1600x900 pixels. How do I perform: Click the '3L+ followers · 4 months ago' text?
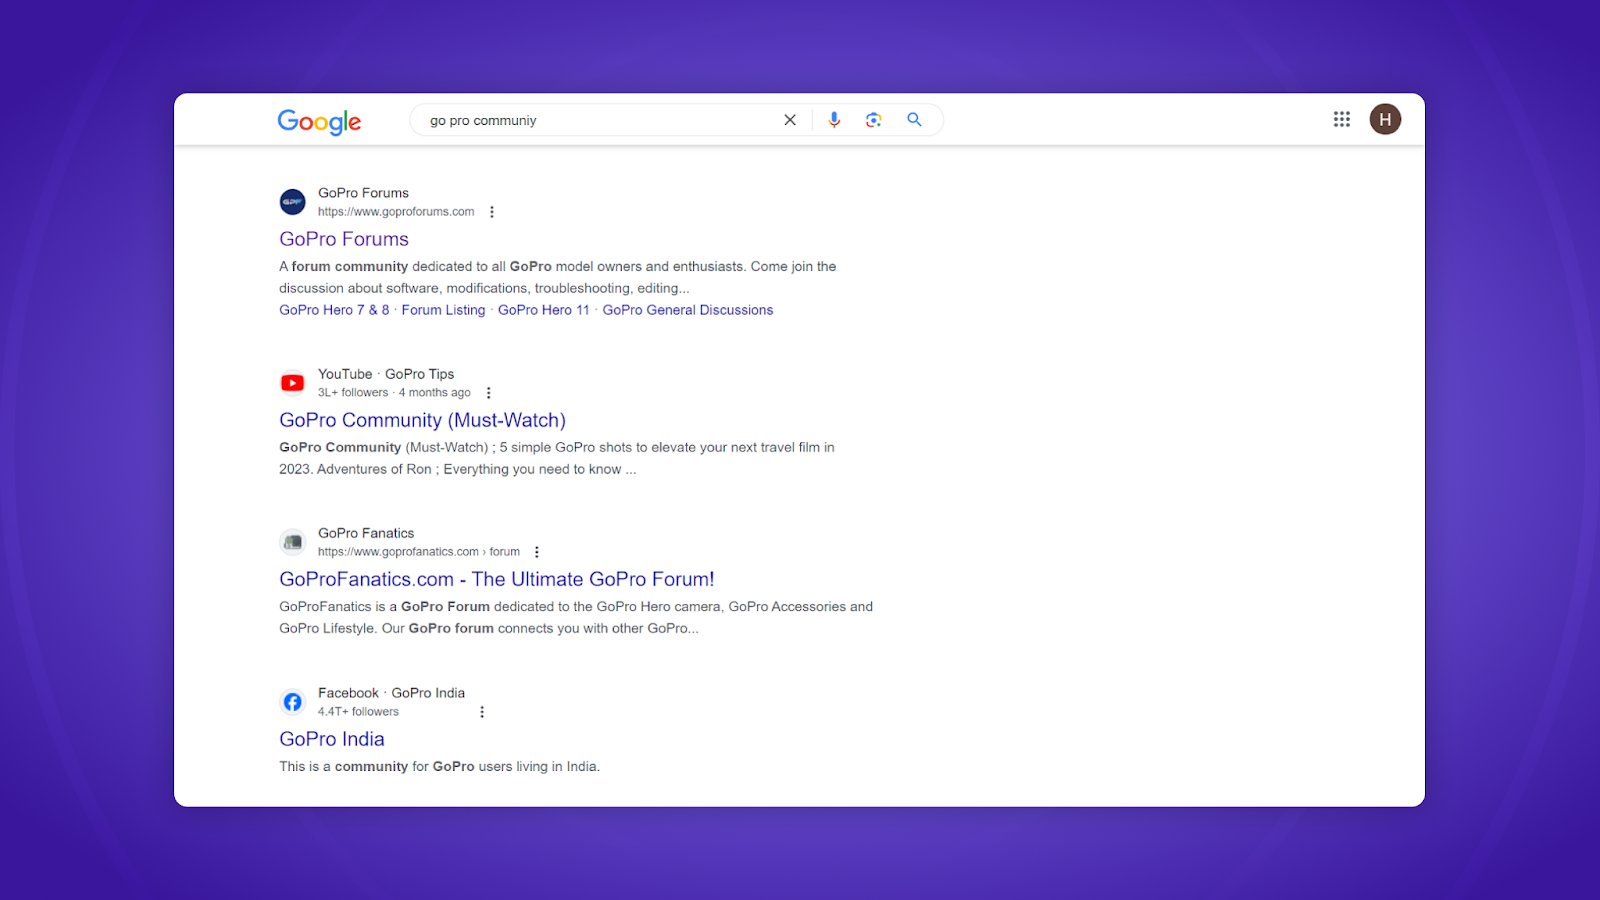click(x=394, y=393)
